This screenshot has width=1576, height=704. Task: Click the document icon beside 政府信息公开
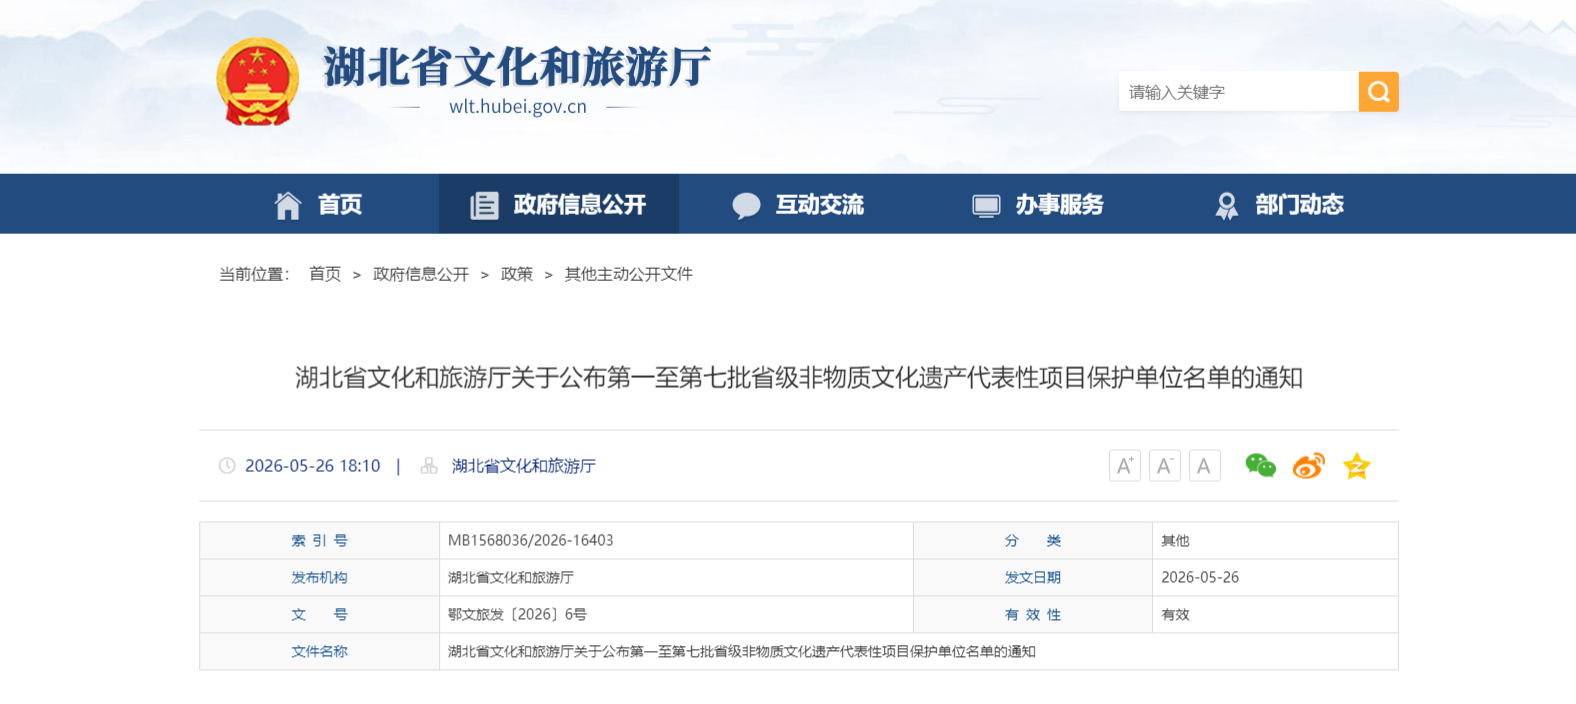point(484,205)
